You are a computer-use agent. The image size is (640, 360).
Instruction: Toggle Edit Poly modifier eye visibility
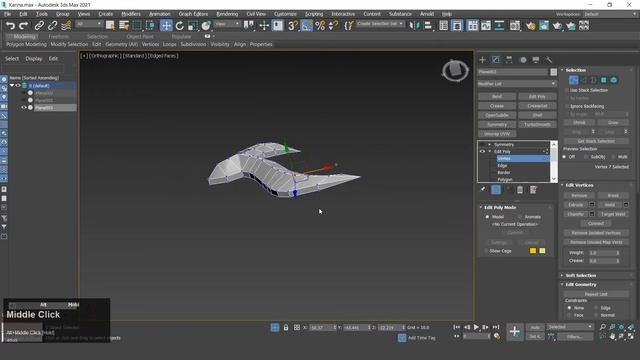[x=482, y=151]
